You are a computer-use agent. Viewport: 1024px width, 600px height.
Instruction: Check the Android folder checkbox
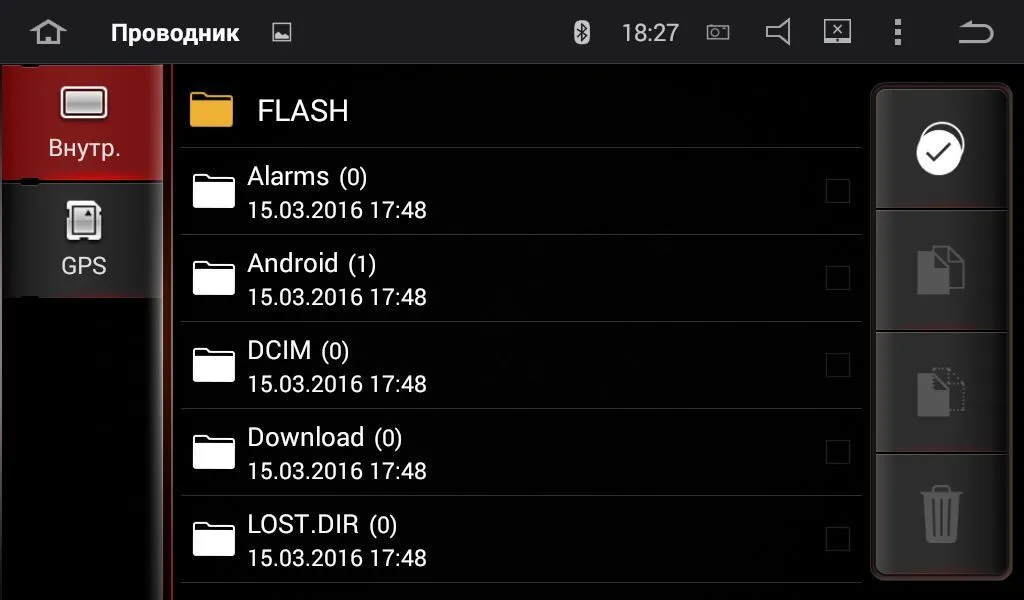click(x=837, y=278)
